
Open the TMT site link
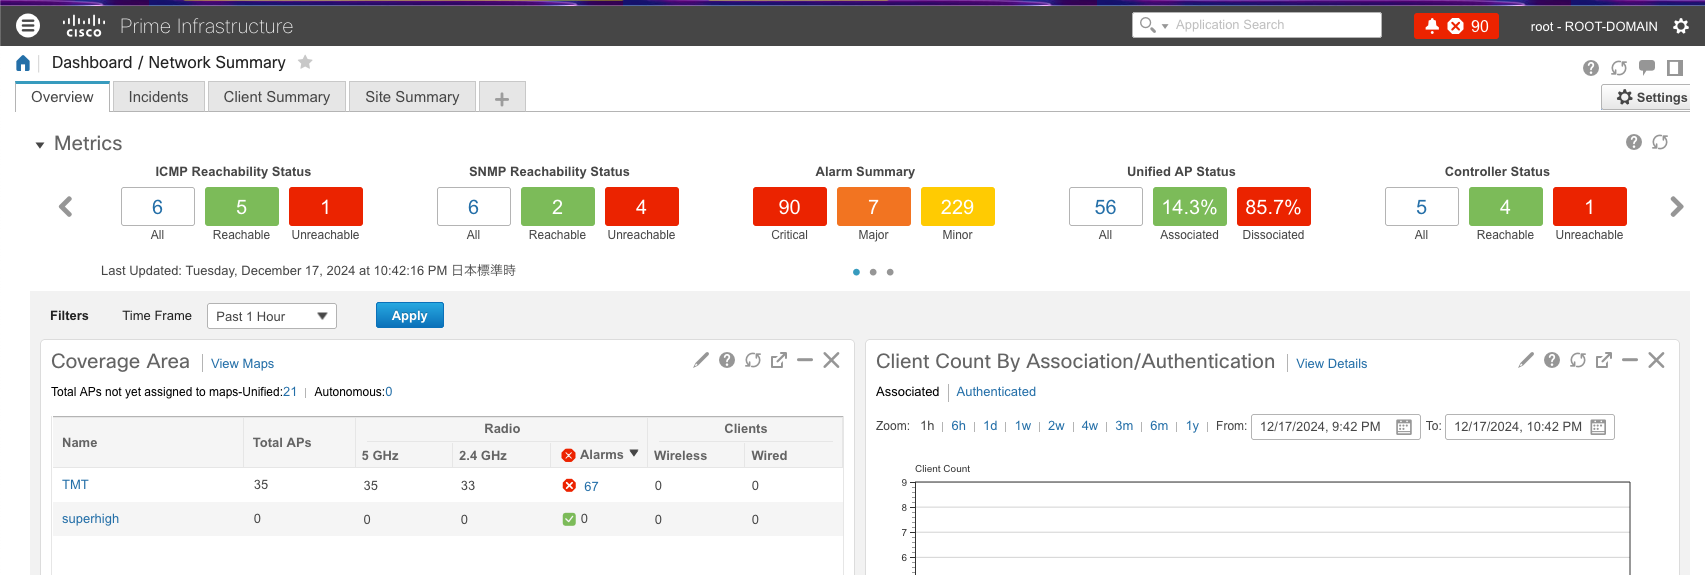pyautogui.click(x=75, y=485)
